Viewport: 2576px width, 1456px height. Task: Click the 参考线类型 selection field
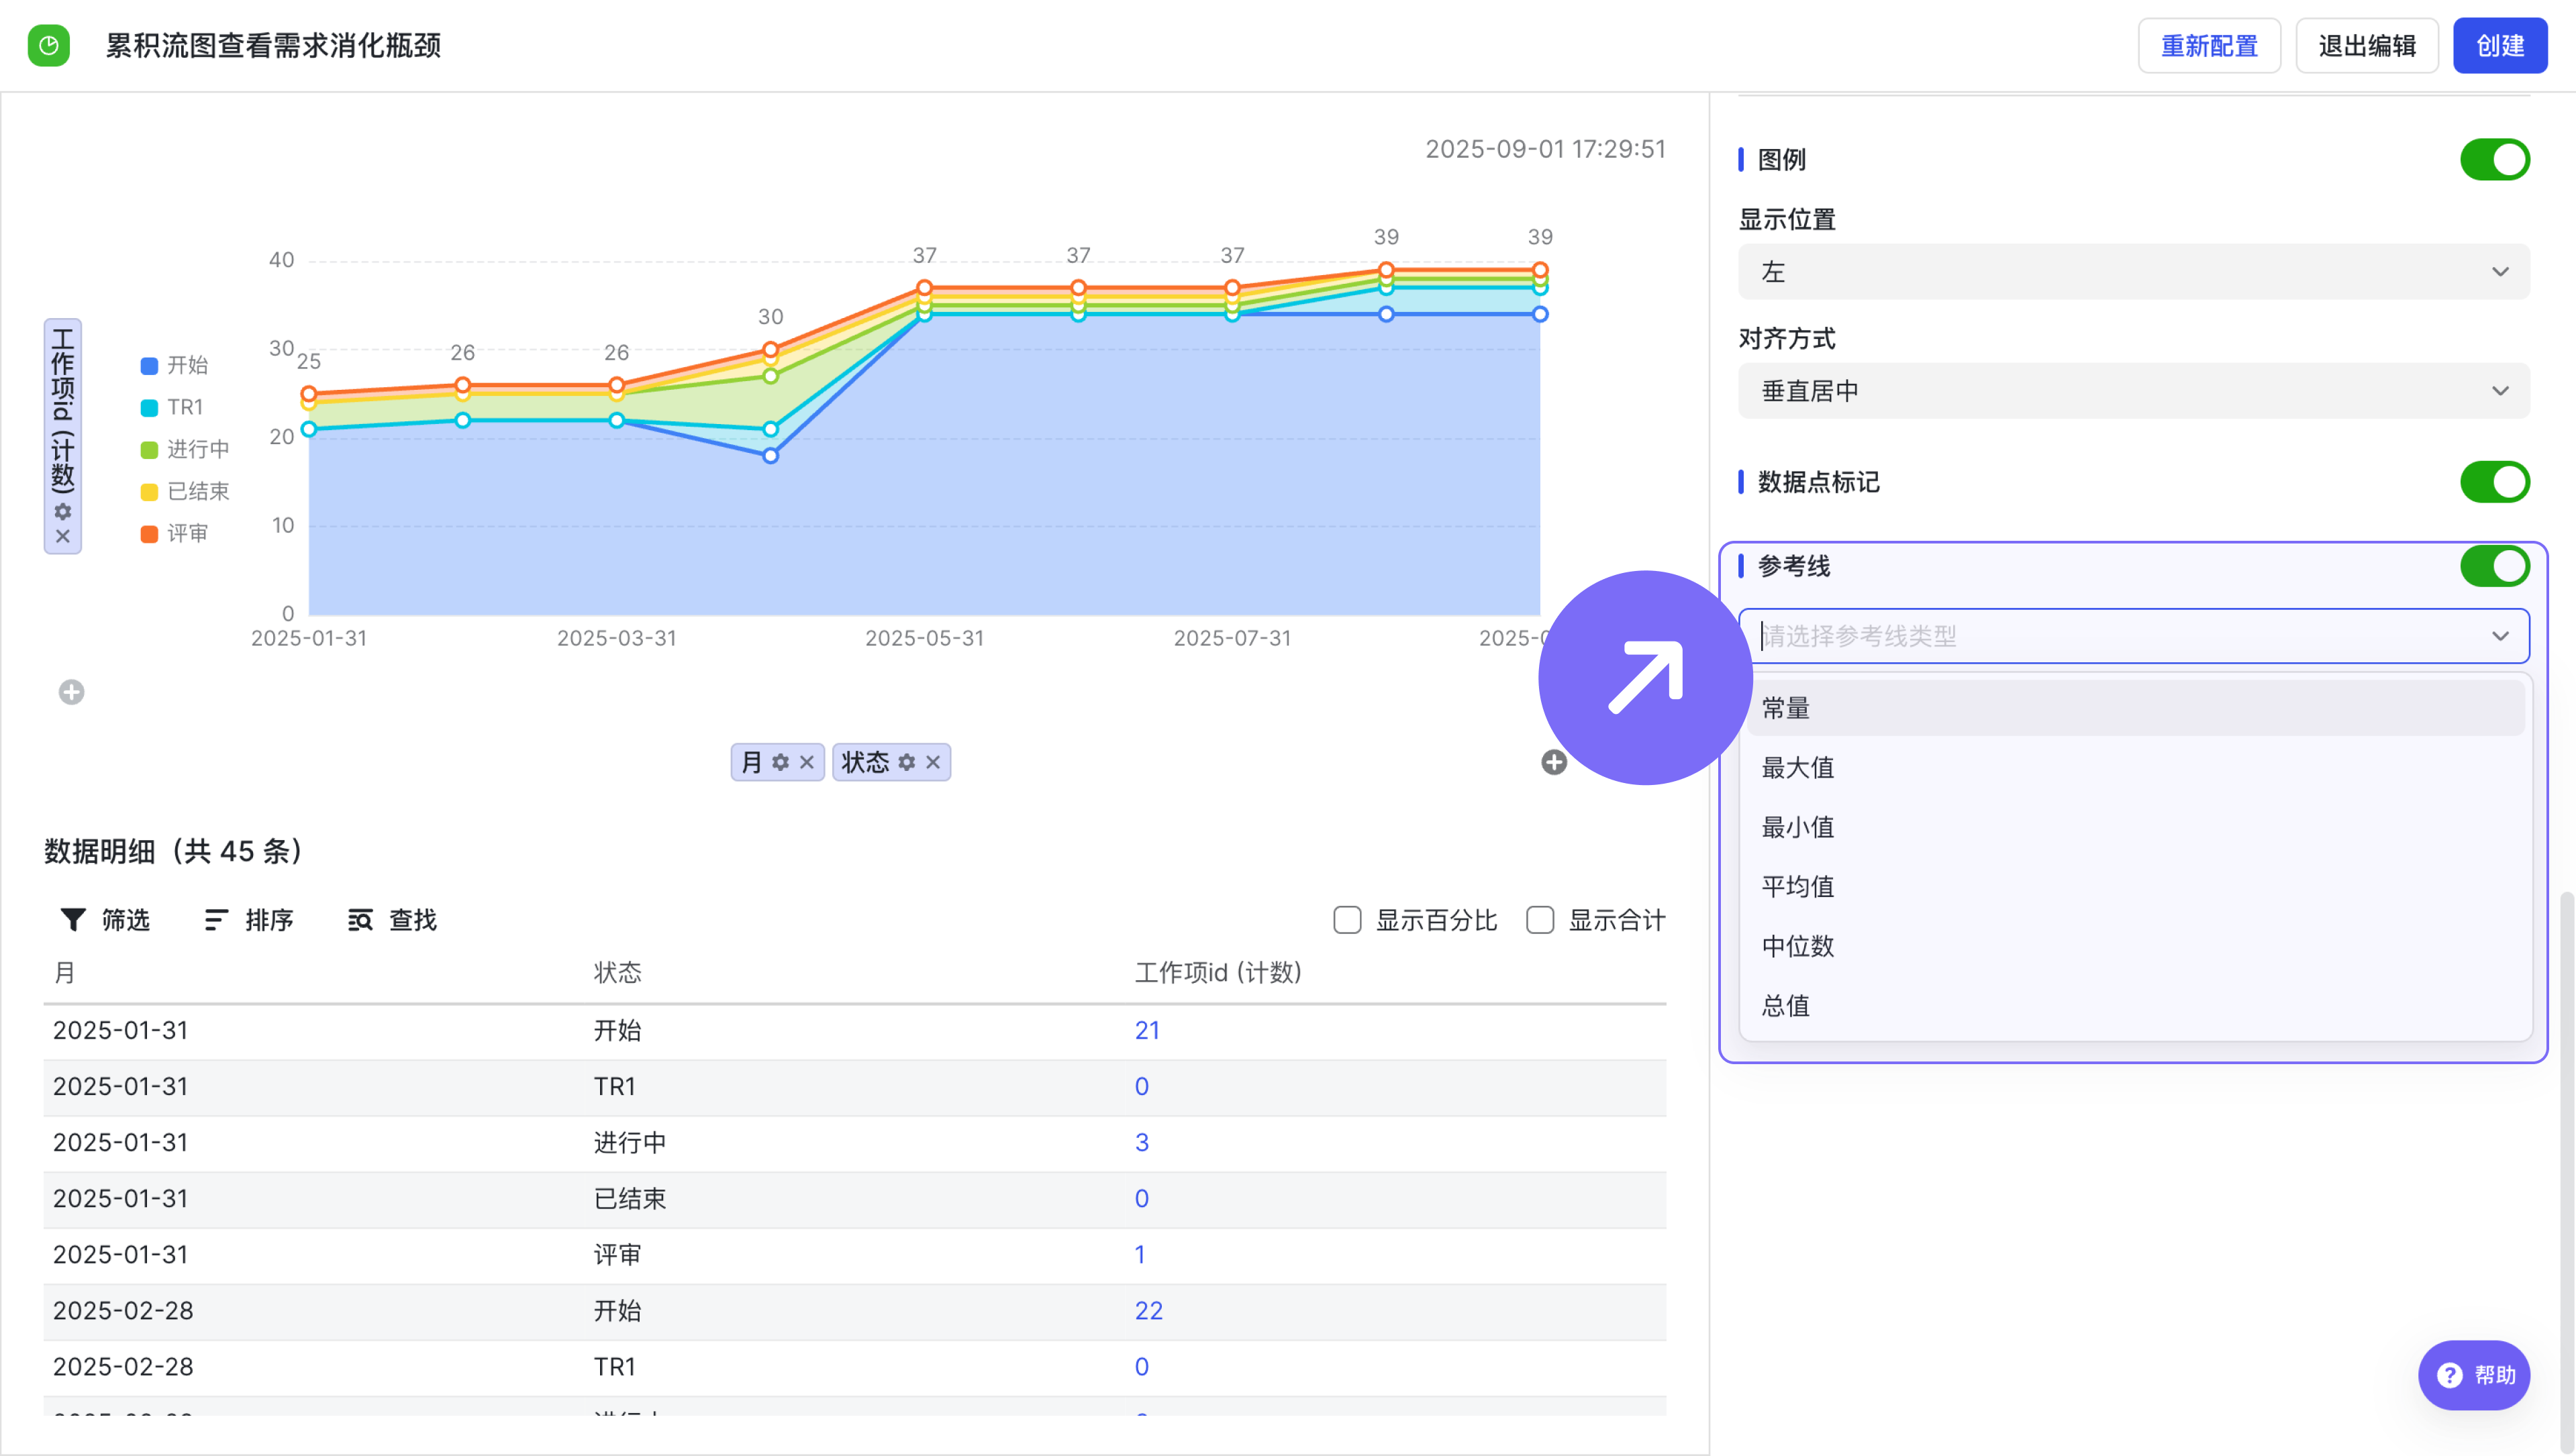[2134, 635]
